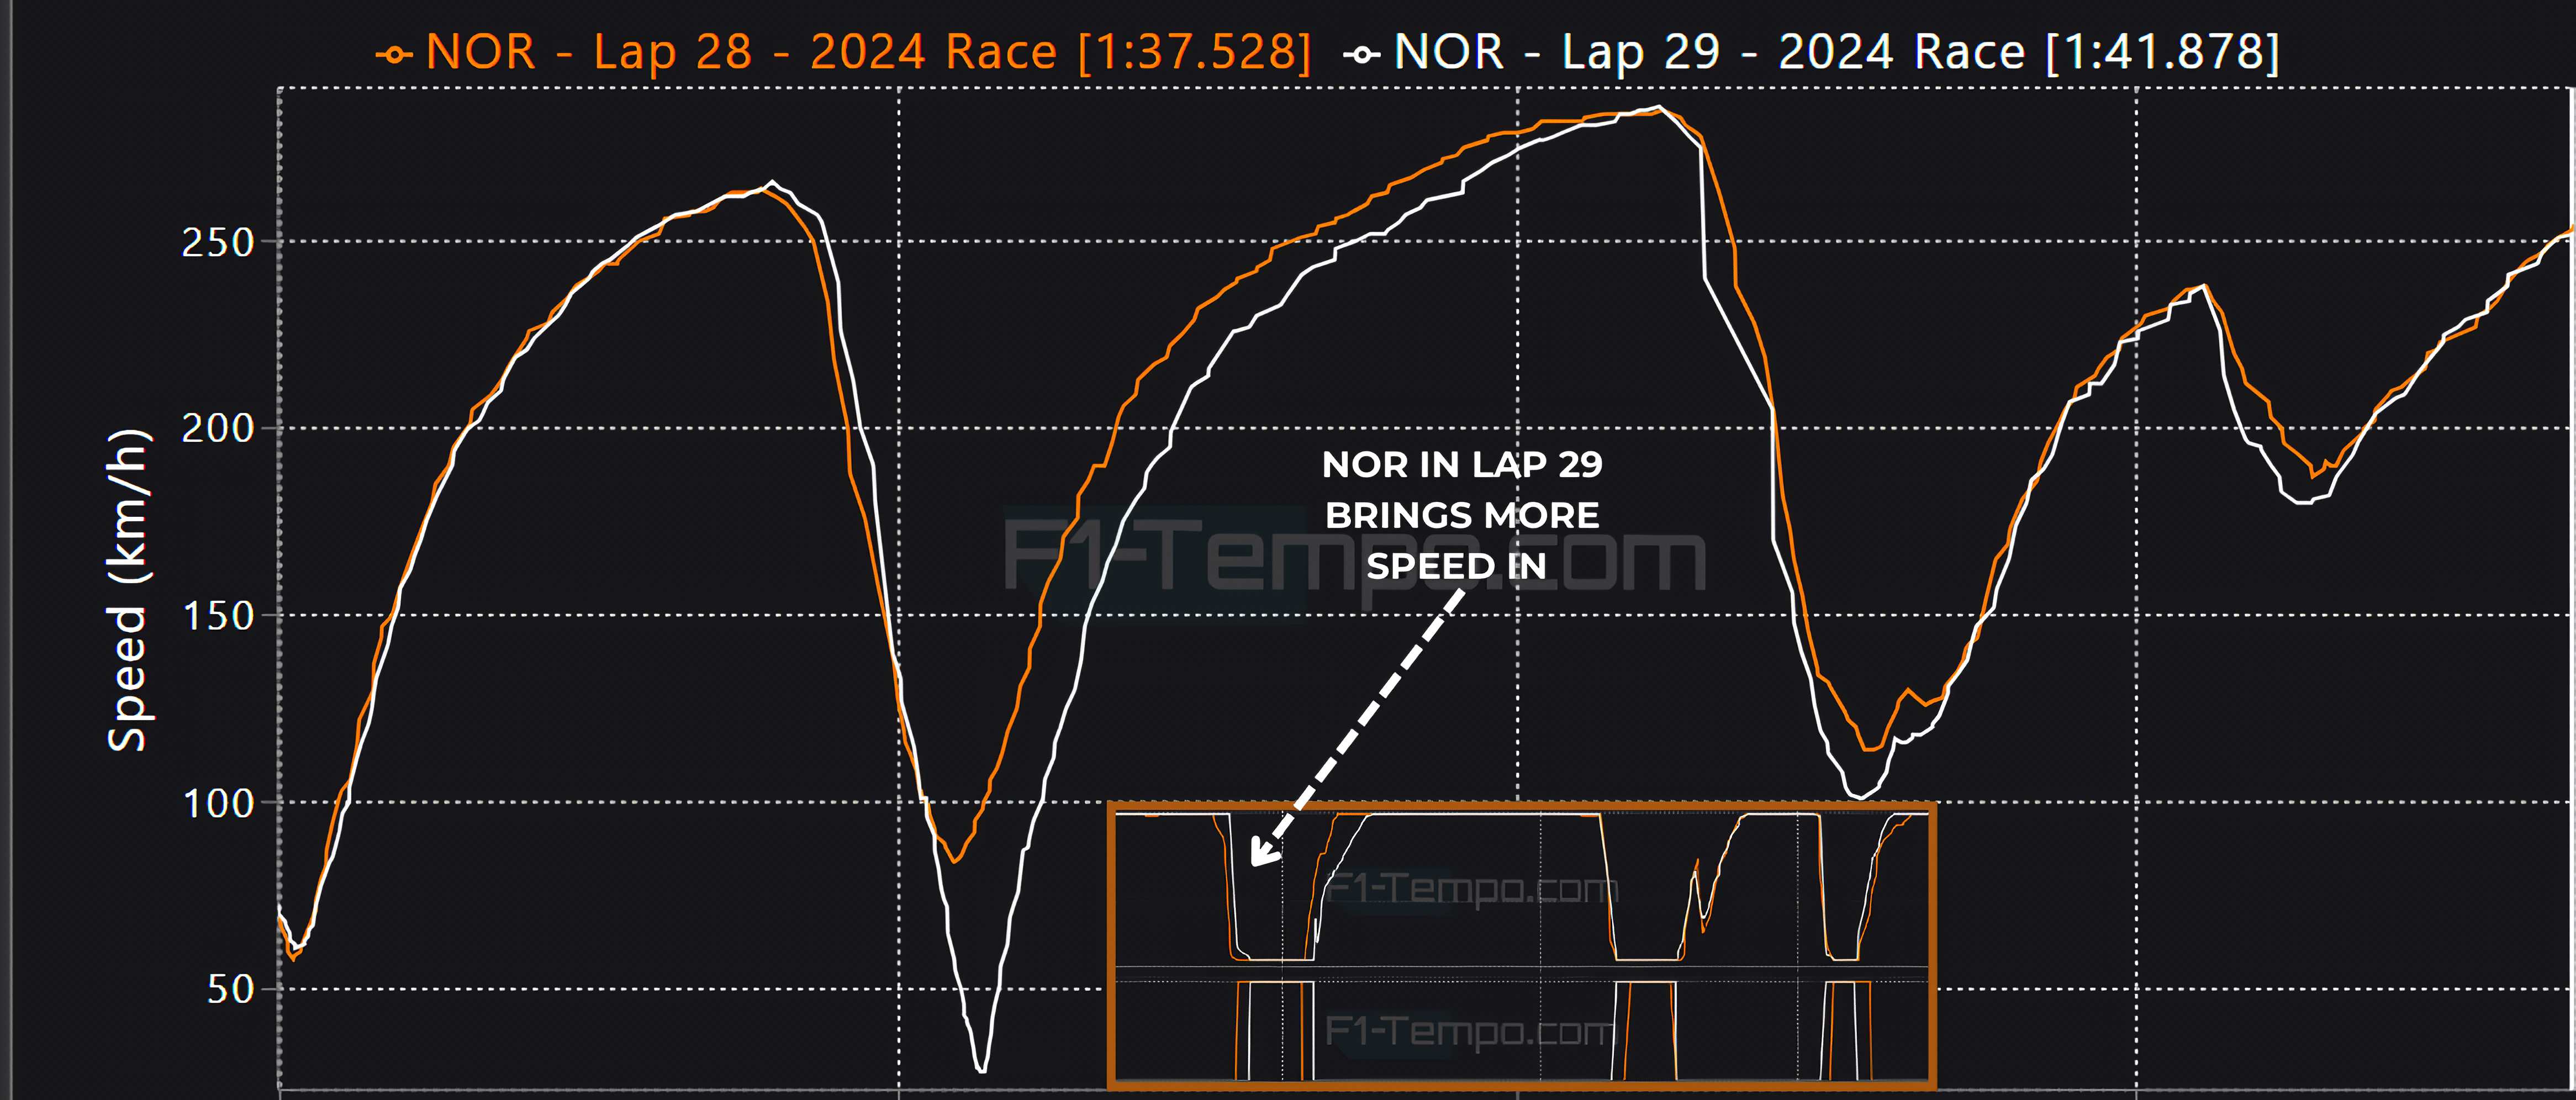Click the 150 y-axis tick label
2576x1100 pixels.
pos(218,616)
